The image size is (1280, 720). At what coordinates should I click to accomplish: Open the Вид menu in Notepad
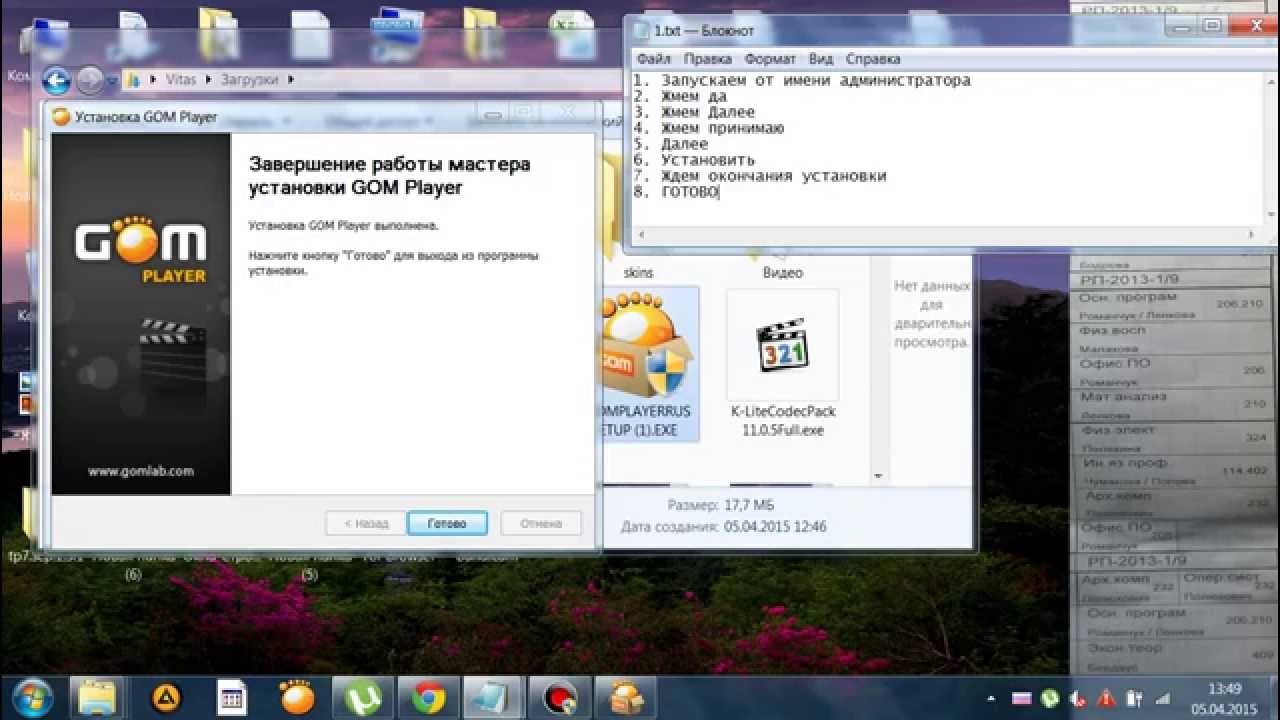pyautogui.click(x=821, y=59)
